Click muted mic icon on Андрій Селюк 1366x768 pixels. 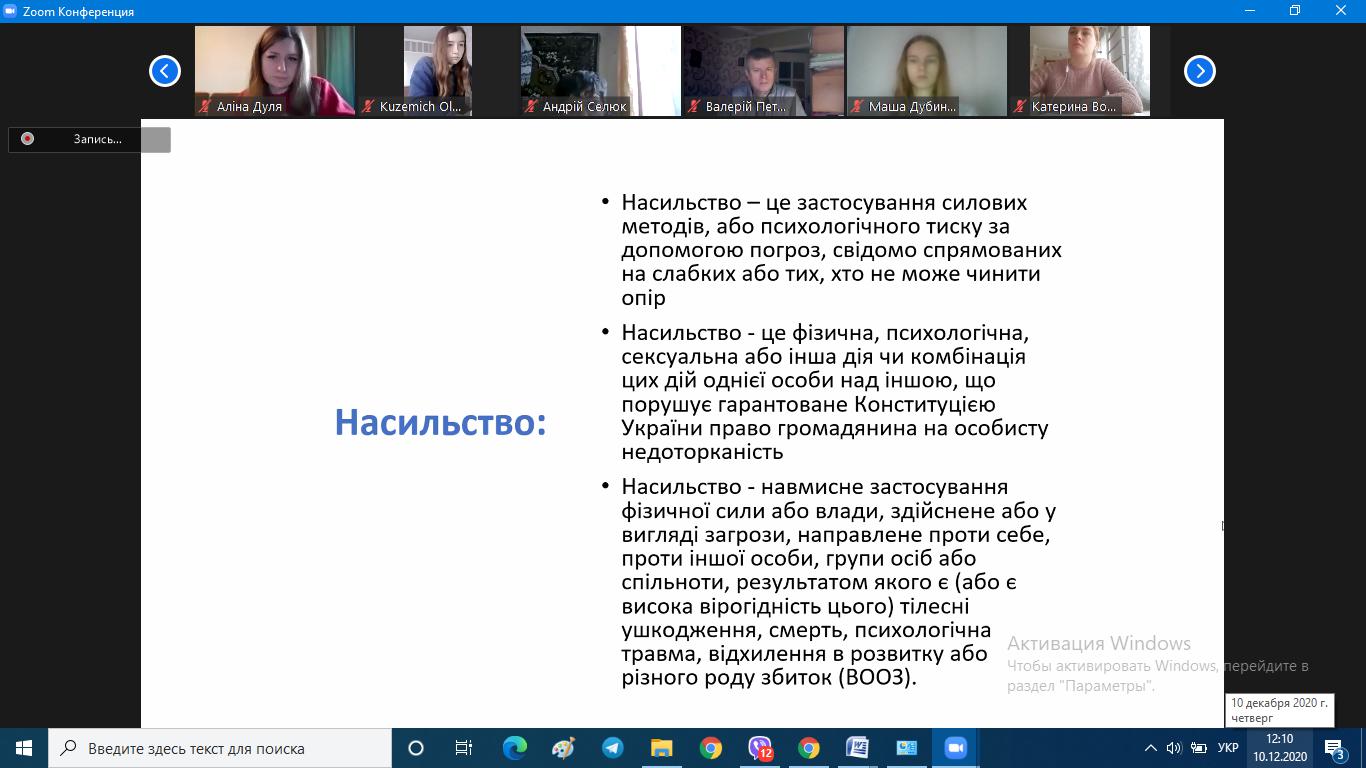(531, 107)
